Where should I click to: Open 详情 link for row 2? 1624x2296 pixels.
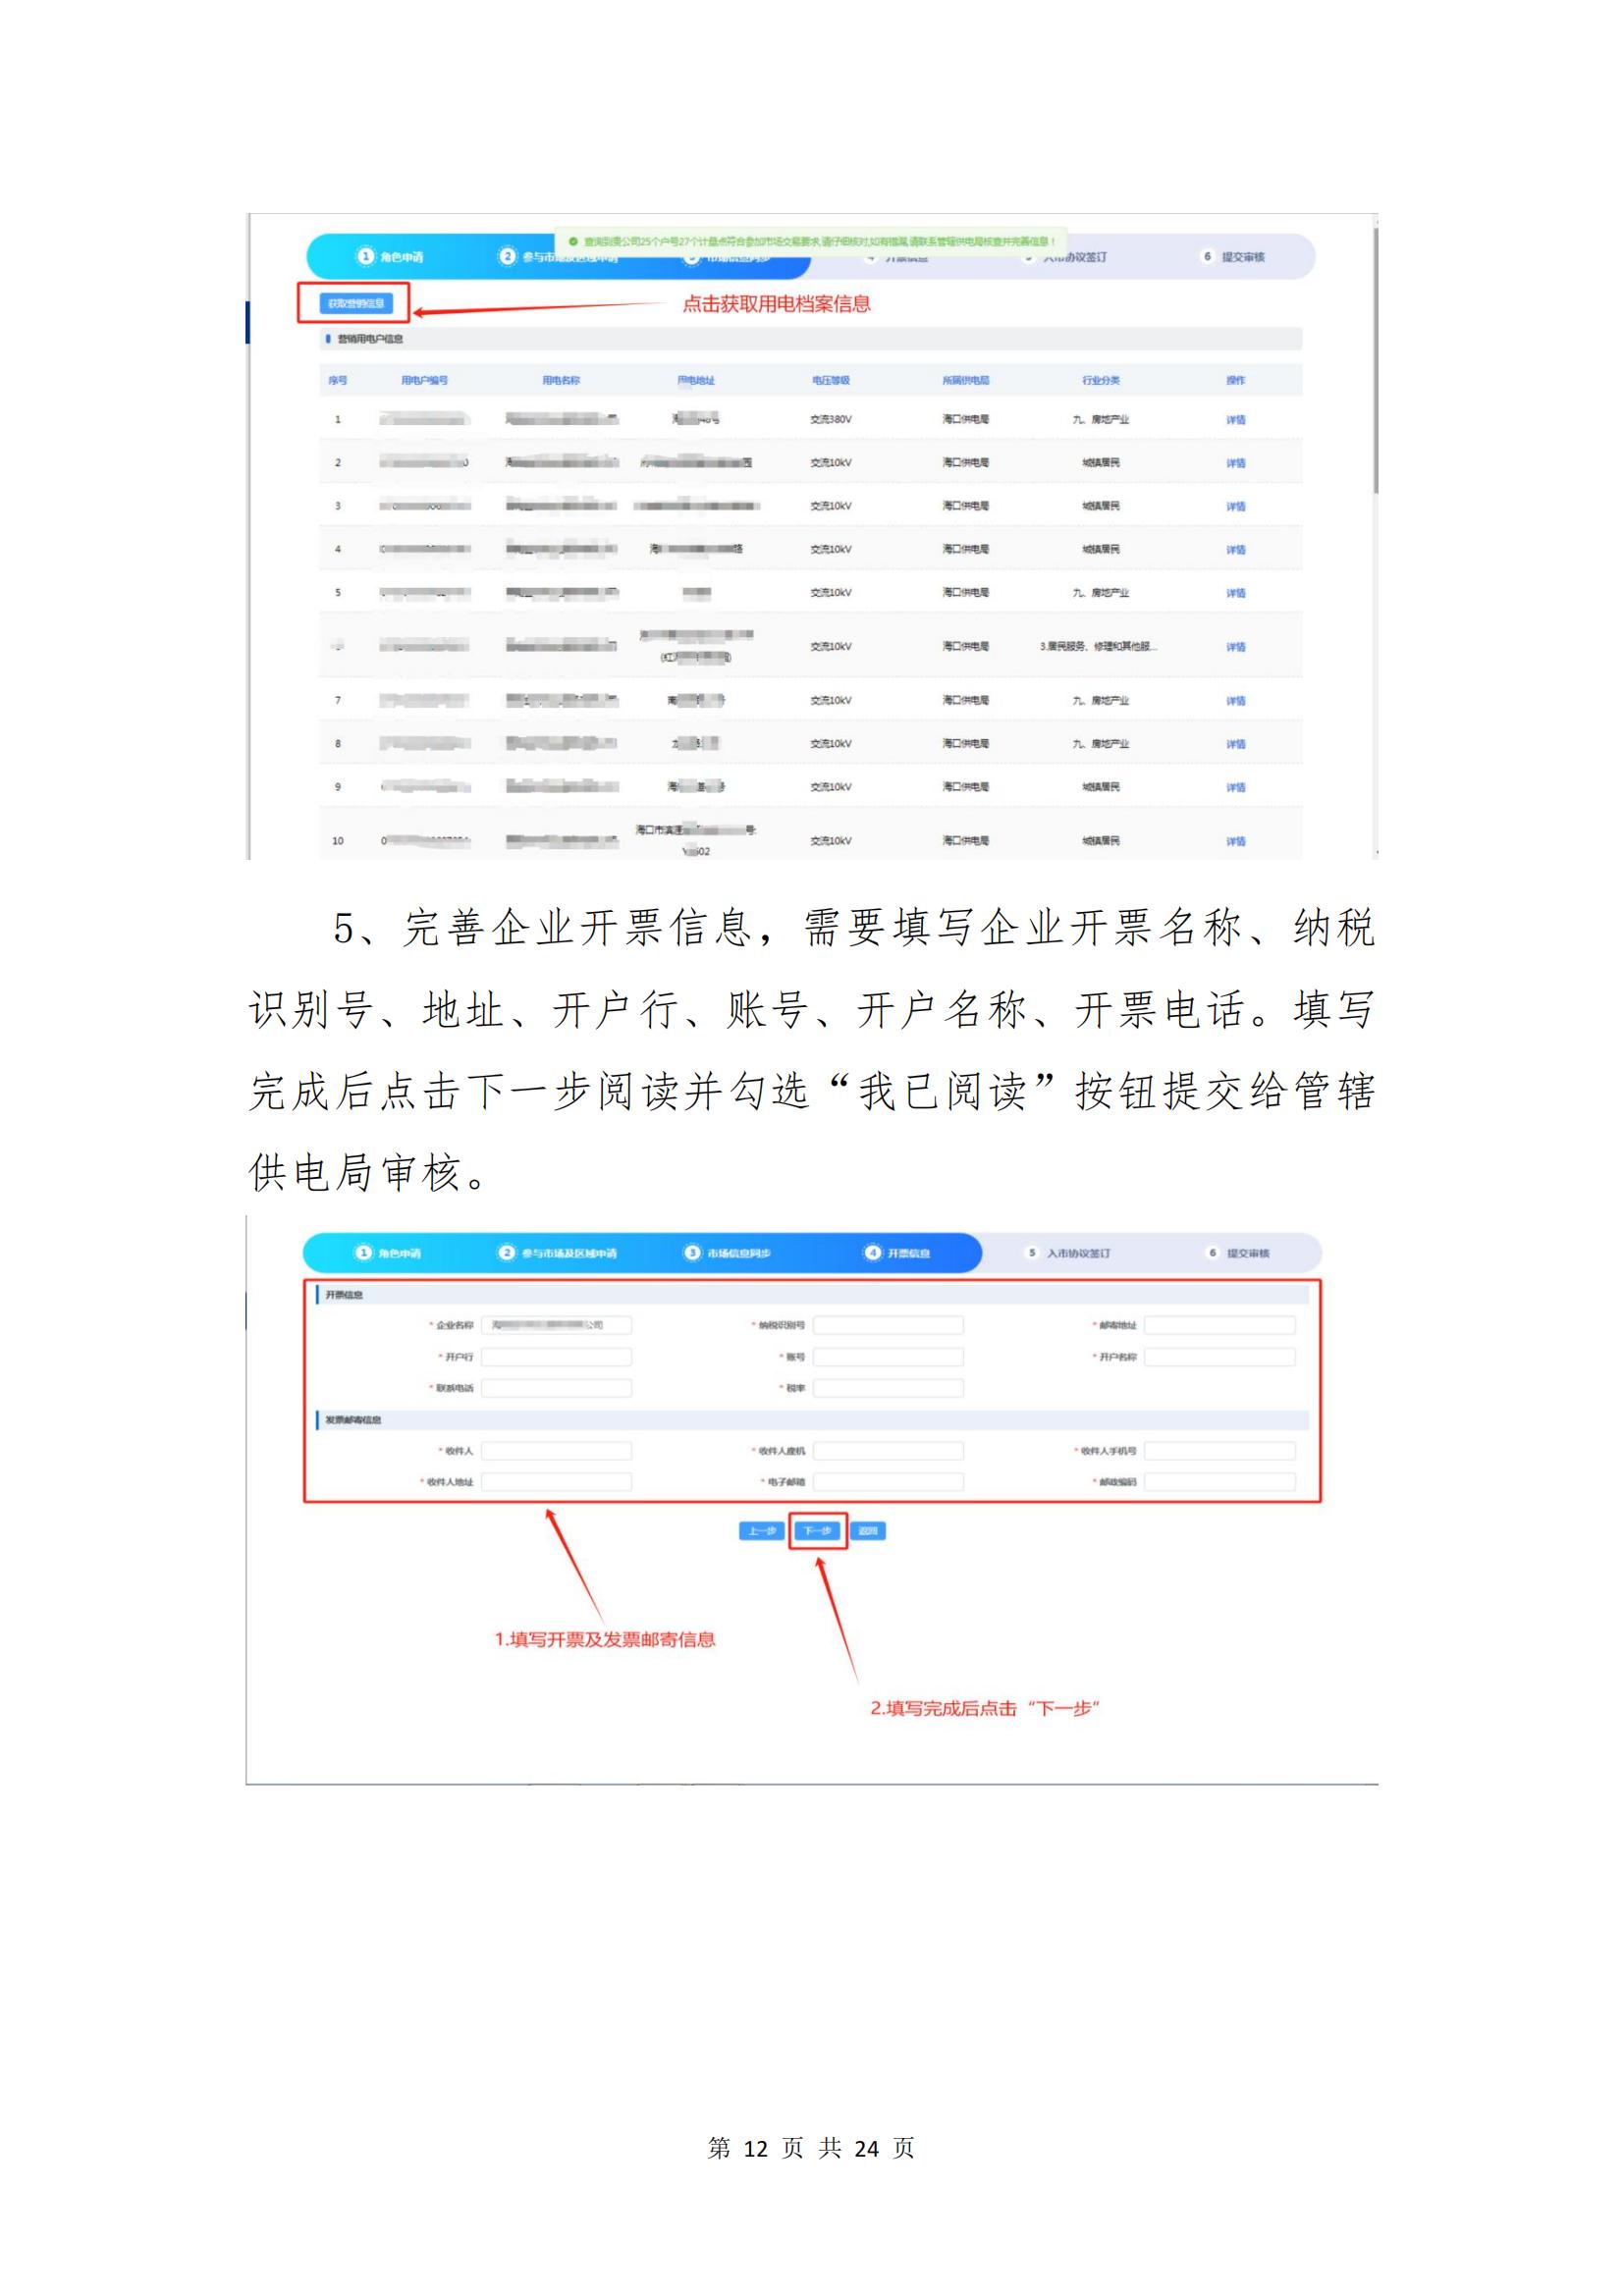1236,463
